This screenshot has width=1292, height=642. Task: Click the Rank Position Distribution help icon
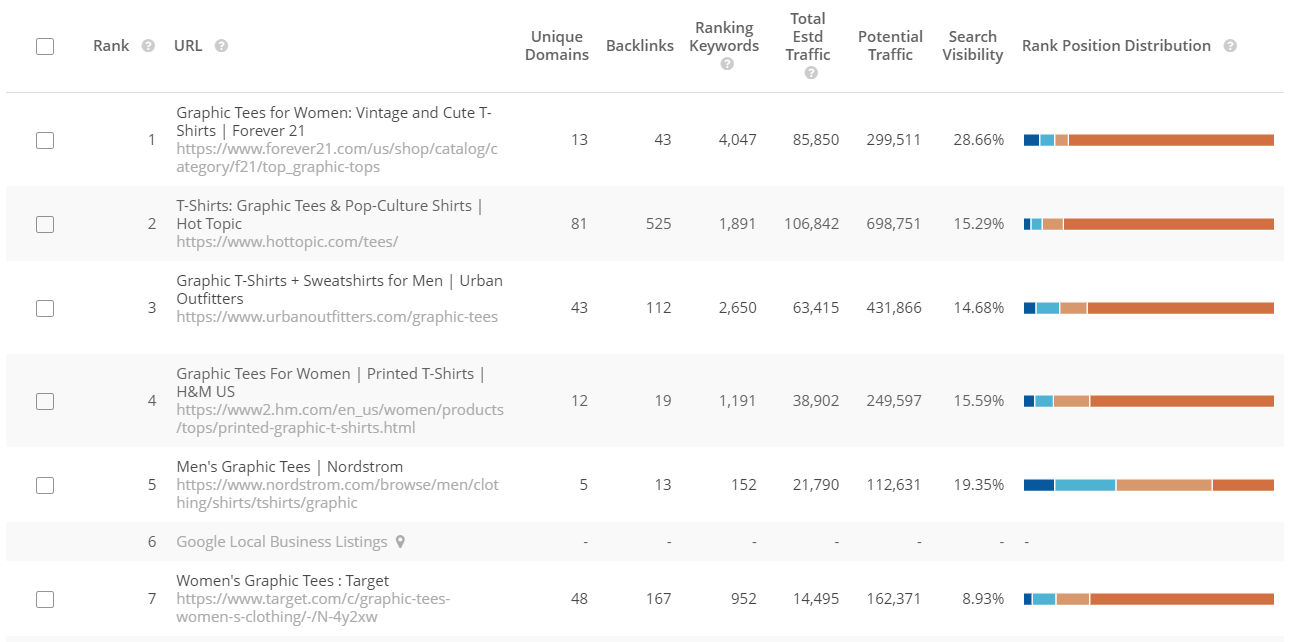click(x=1230, y=46)
